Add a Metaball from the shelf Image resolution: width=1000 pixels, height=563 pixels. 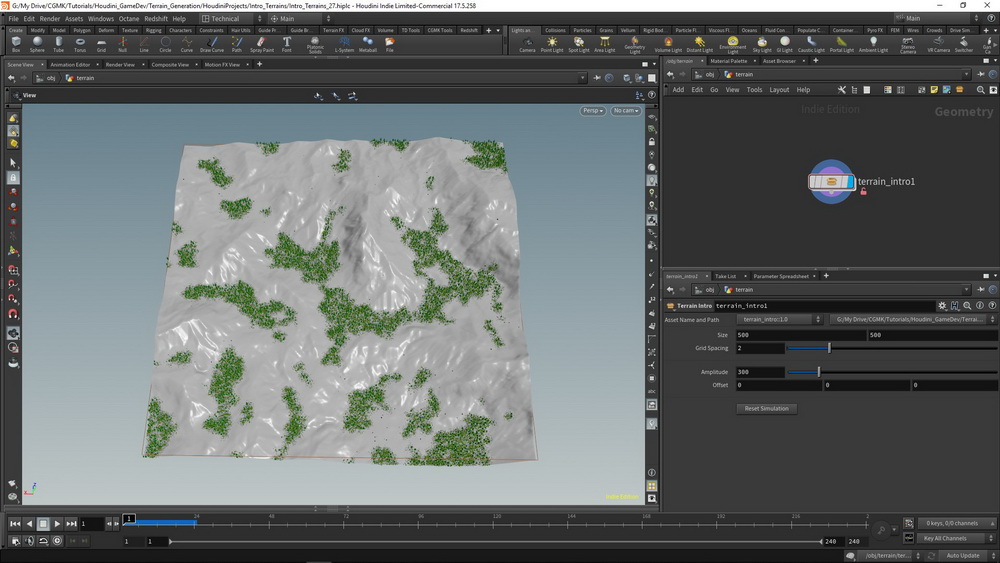[x=367, y=44]
